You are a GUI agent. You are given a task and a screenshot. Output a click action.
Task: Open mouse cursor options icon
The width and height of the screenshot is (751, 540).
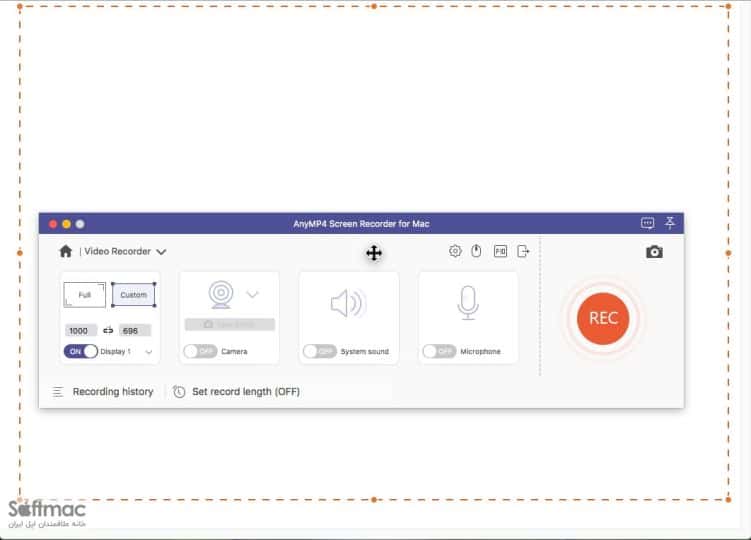(476, 251)
